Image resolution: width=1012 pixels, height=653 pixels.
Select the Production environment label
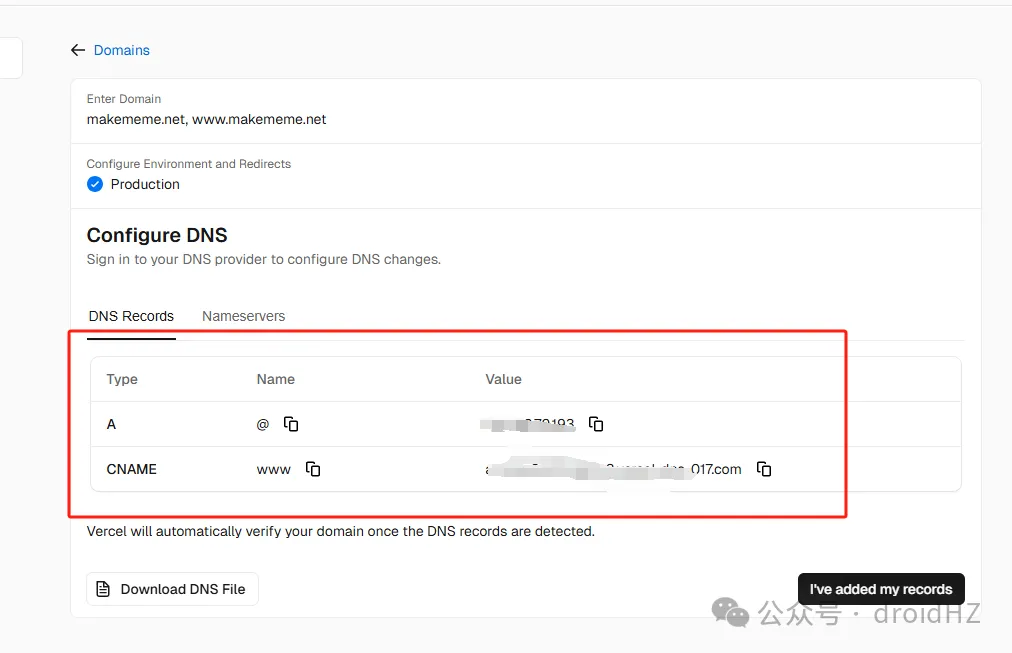point(145,184)
